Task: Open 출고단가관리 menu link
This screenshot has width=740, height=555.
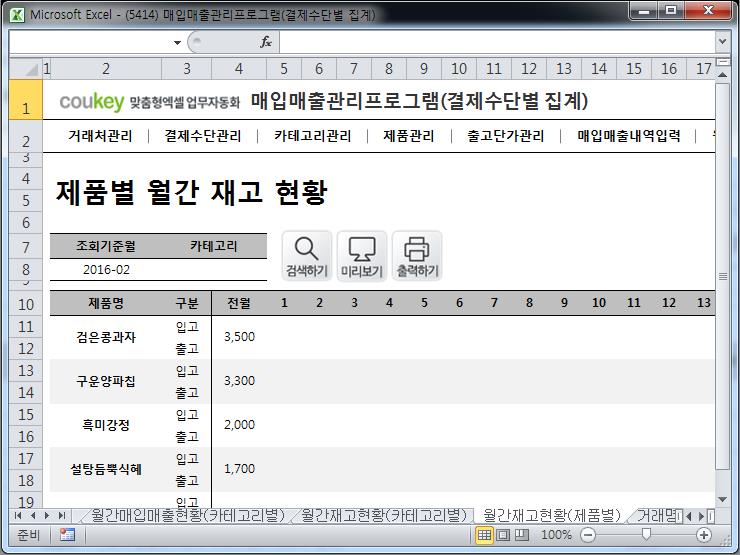Action: [x=505, y=136]
